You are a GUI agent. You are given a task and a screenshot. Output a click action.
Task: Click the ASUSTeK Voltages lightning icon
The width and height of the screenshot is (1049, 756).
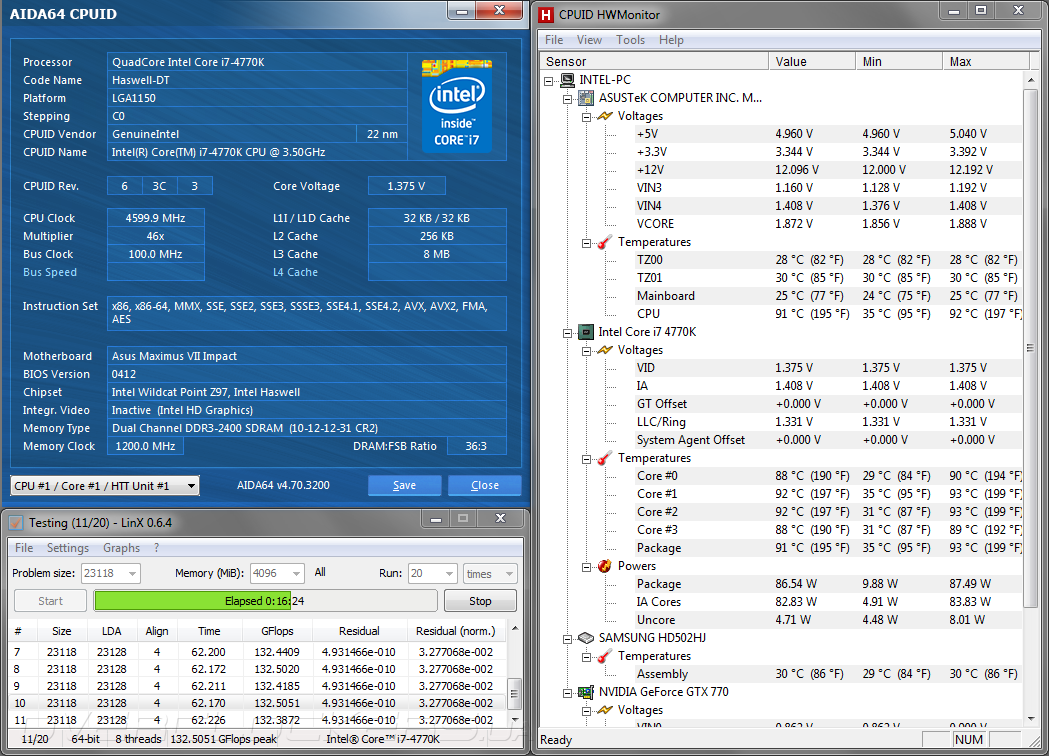point(605,116)
